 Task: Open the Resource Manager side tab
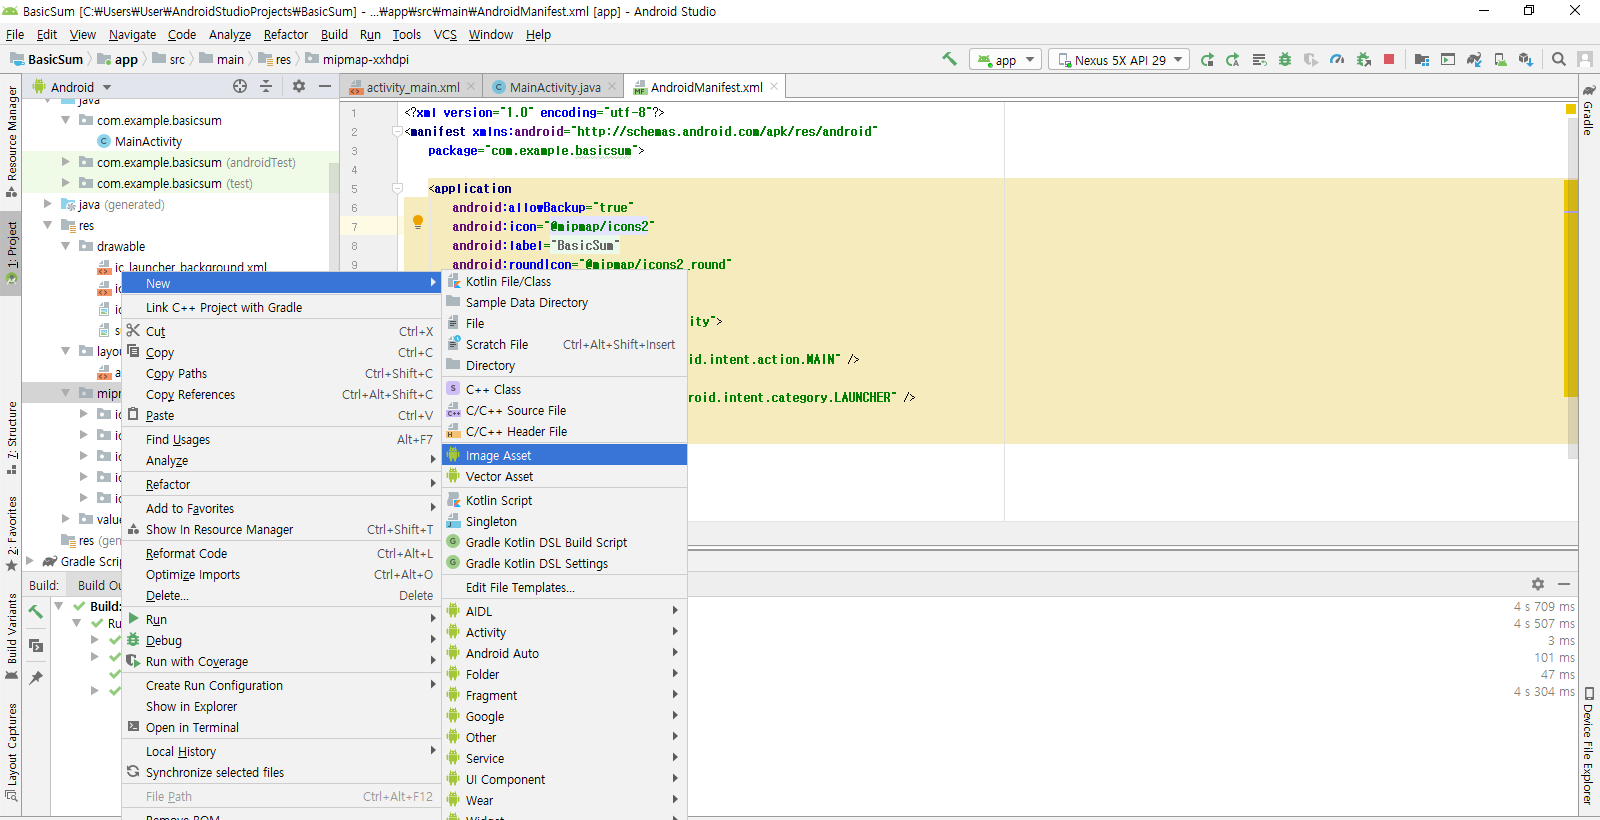click(x=12, y=140)
